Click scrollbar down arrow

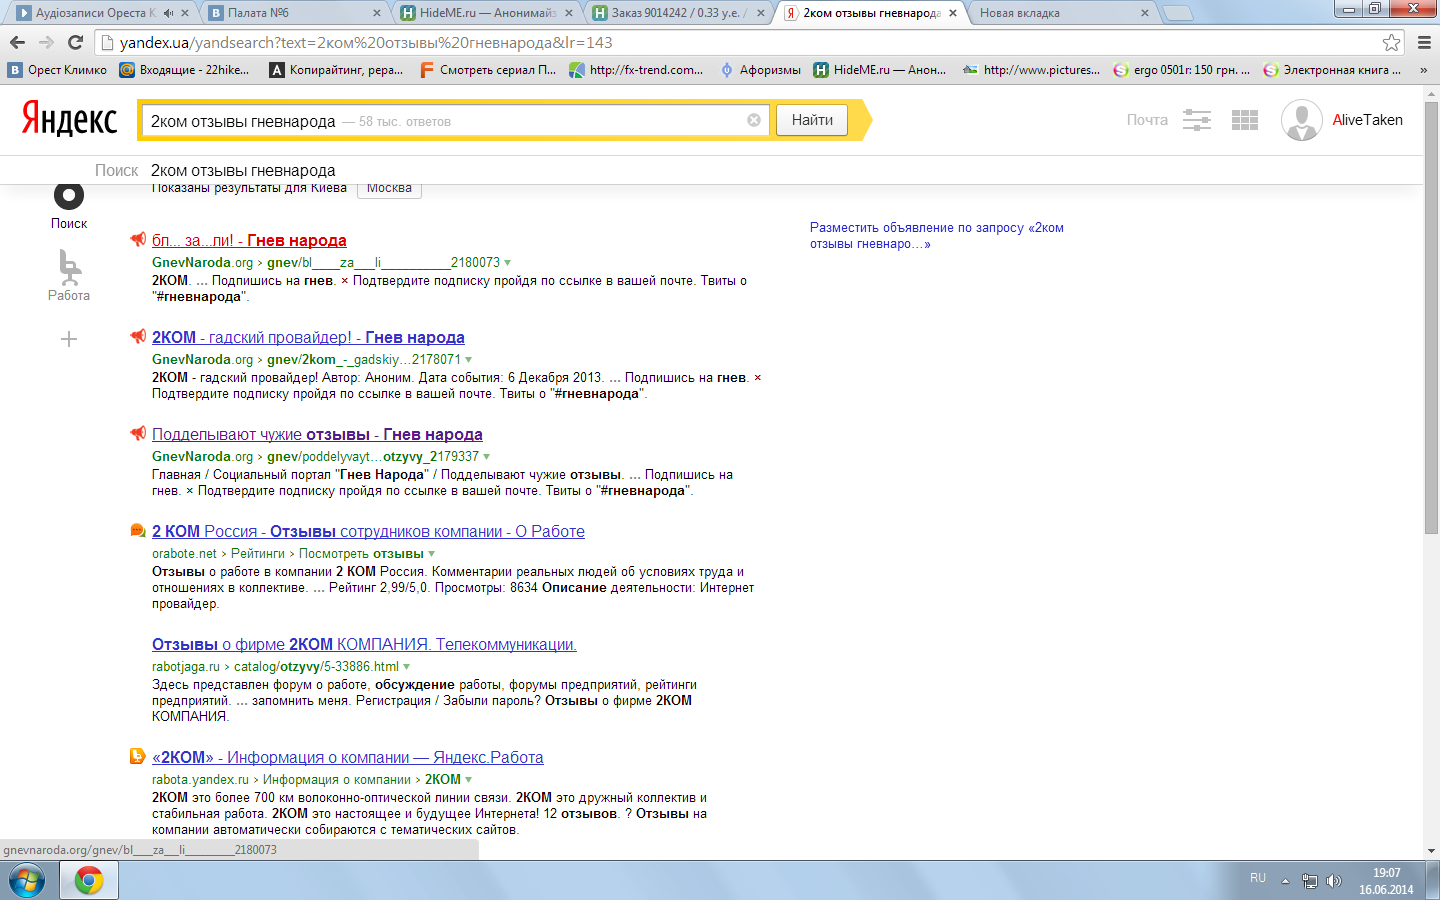point(1431,851)
